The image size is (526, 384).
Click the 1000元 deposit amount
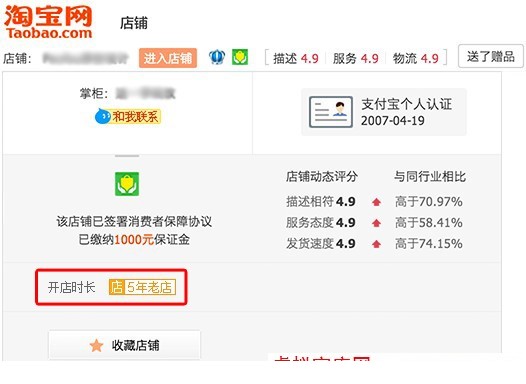(134, 240)
